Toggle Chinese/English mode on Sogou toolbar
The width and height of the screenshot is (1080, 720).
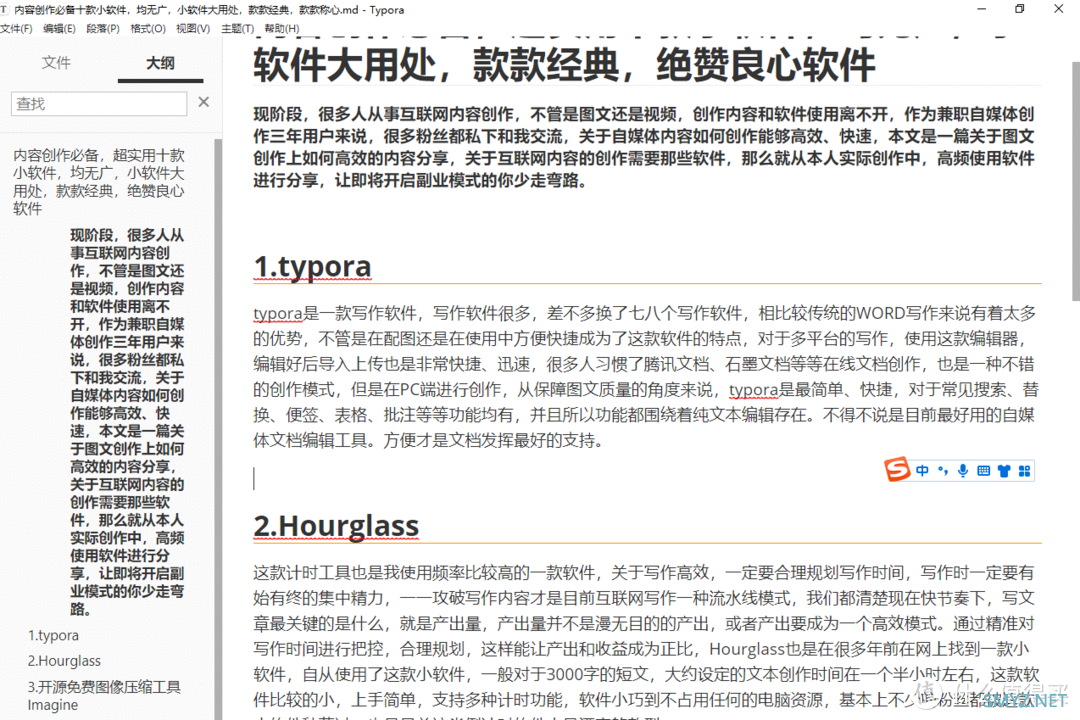click(x=922, y=471)
